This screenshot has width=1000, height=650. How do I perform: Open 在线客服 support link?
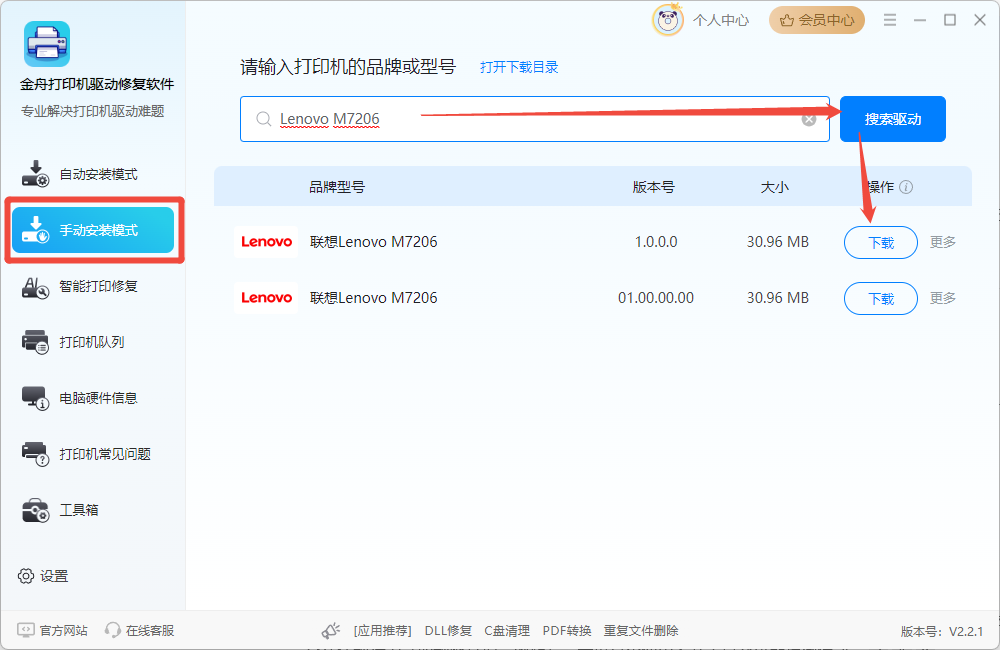[140, 630]
